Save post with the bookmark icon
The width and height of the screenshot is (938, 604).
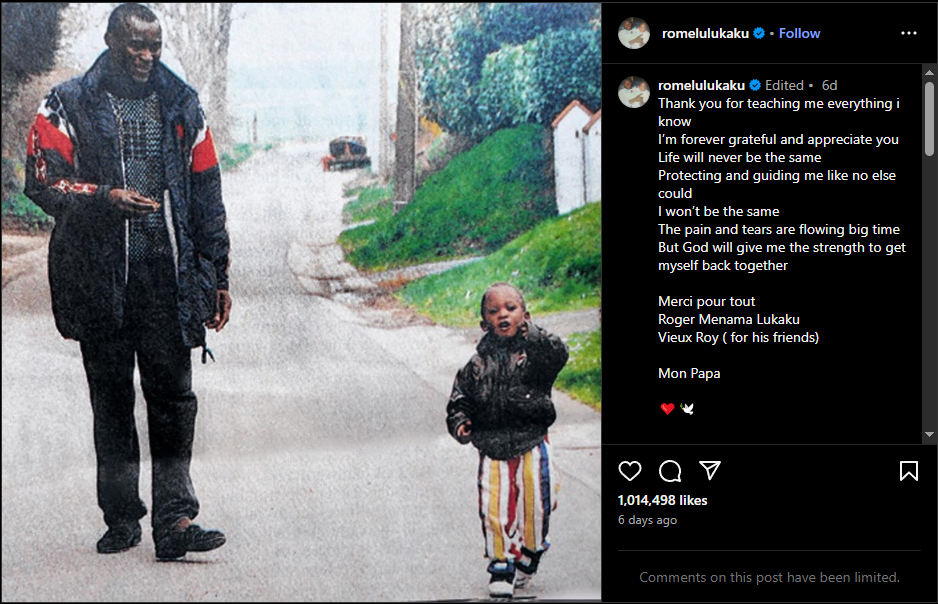909,471
